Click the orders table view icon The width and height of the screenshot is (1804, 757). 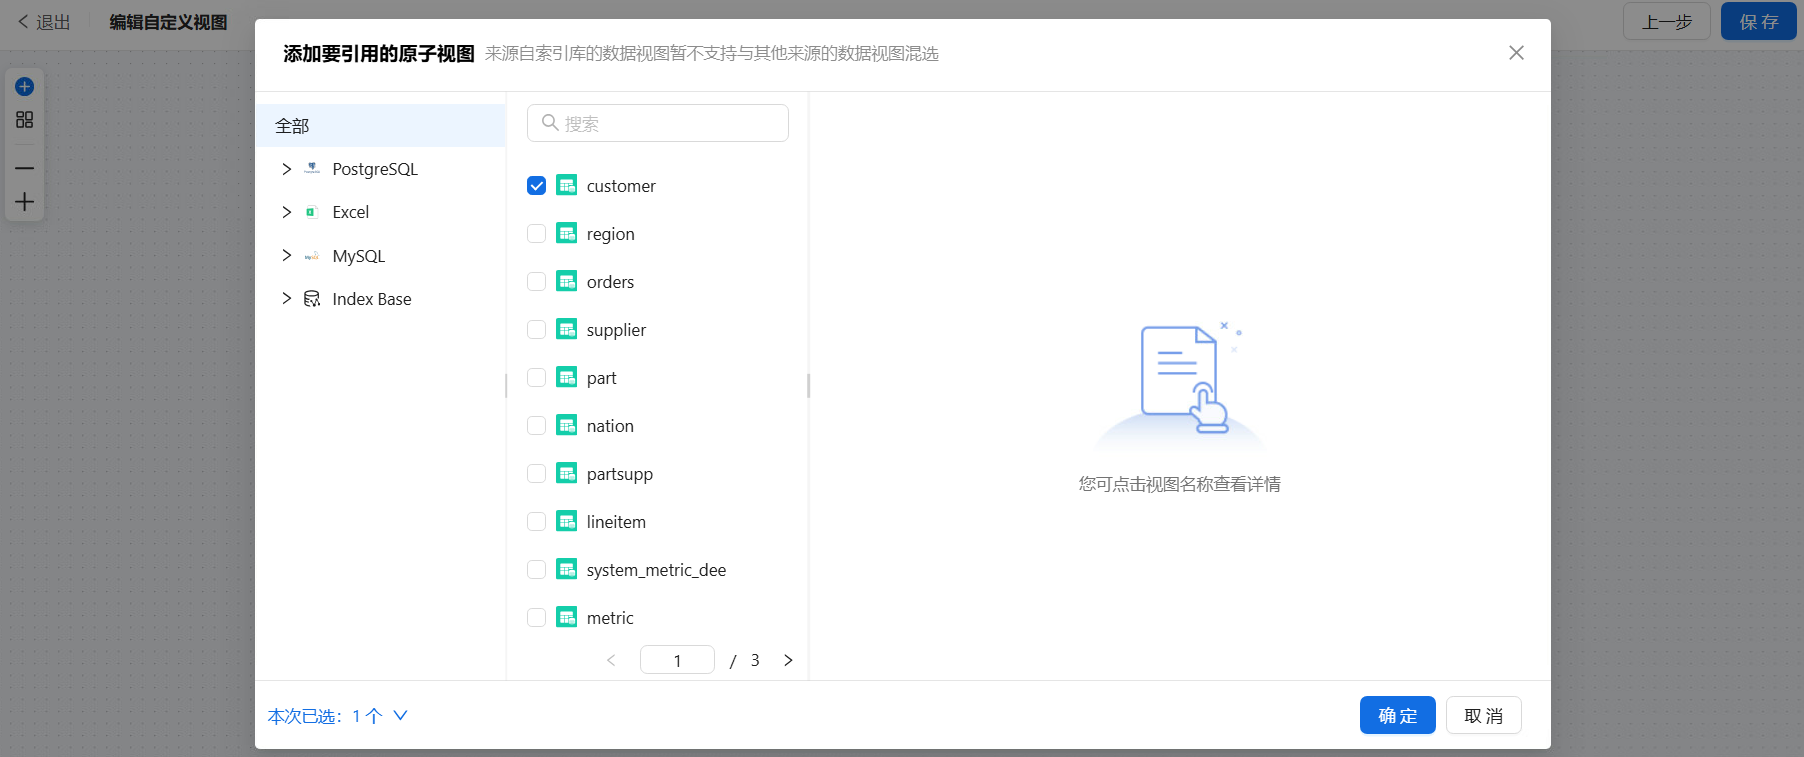567,282
